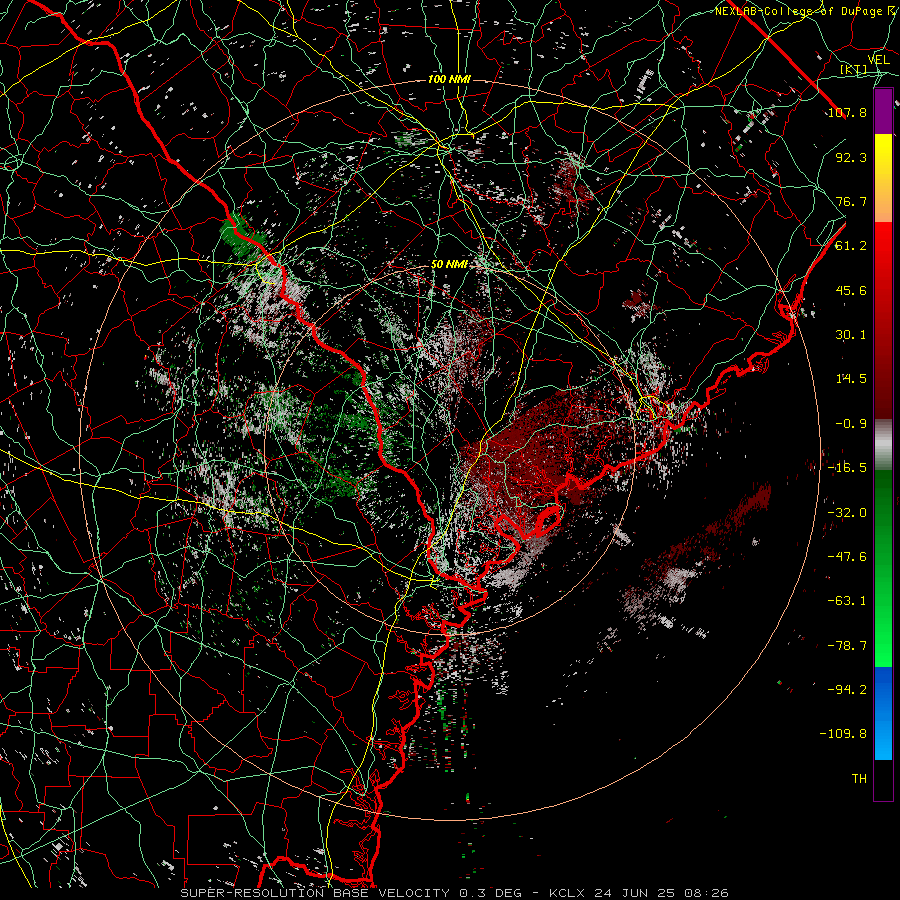Click the -16.5 velocity scale value
This screenshot has width=900, height=900.
847,468
